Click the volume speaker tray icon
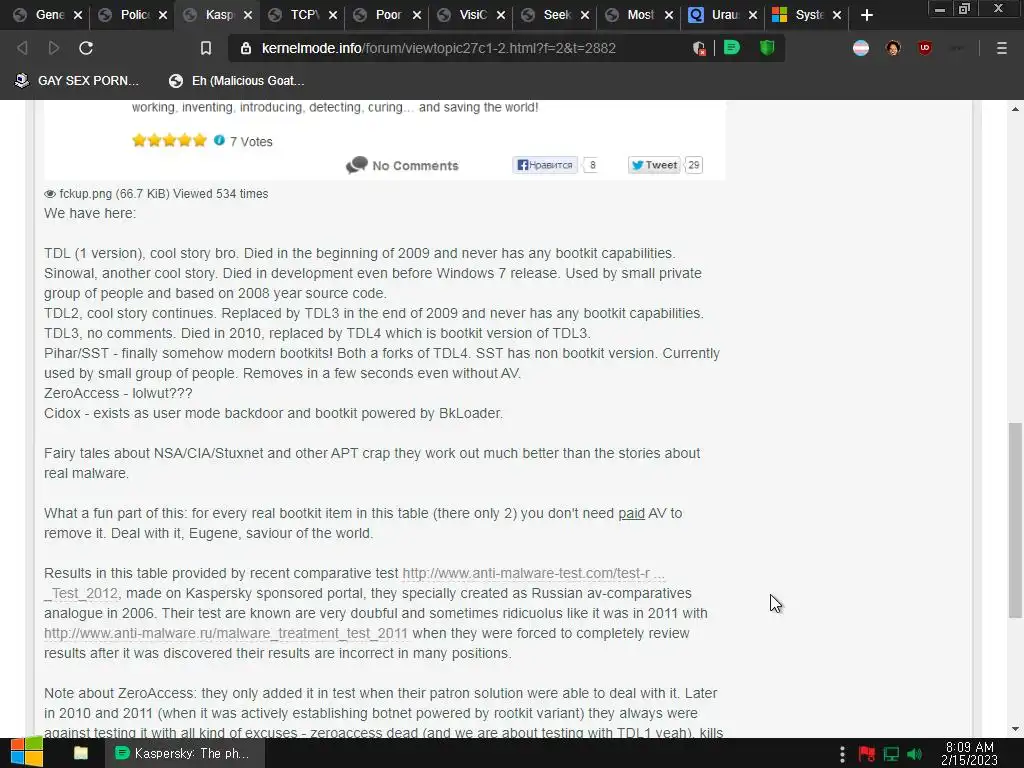Viewport: 1024px width, 768px height. point(915,754)
